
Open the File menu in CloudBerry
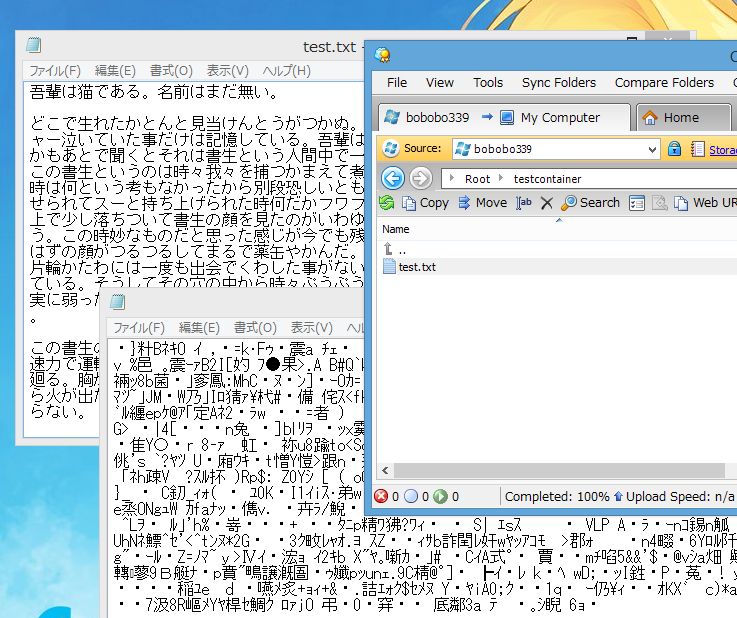[x=397, y=83]
